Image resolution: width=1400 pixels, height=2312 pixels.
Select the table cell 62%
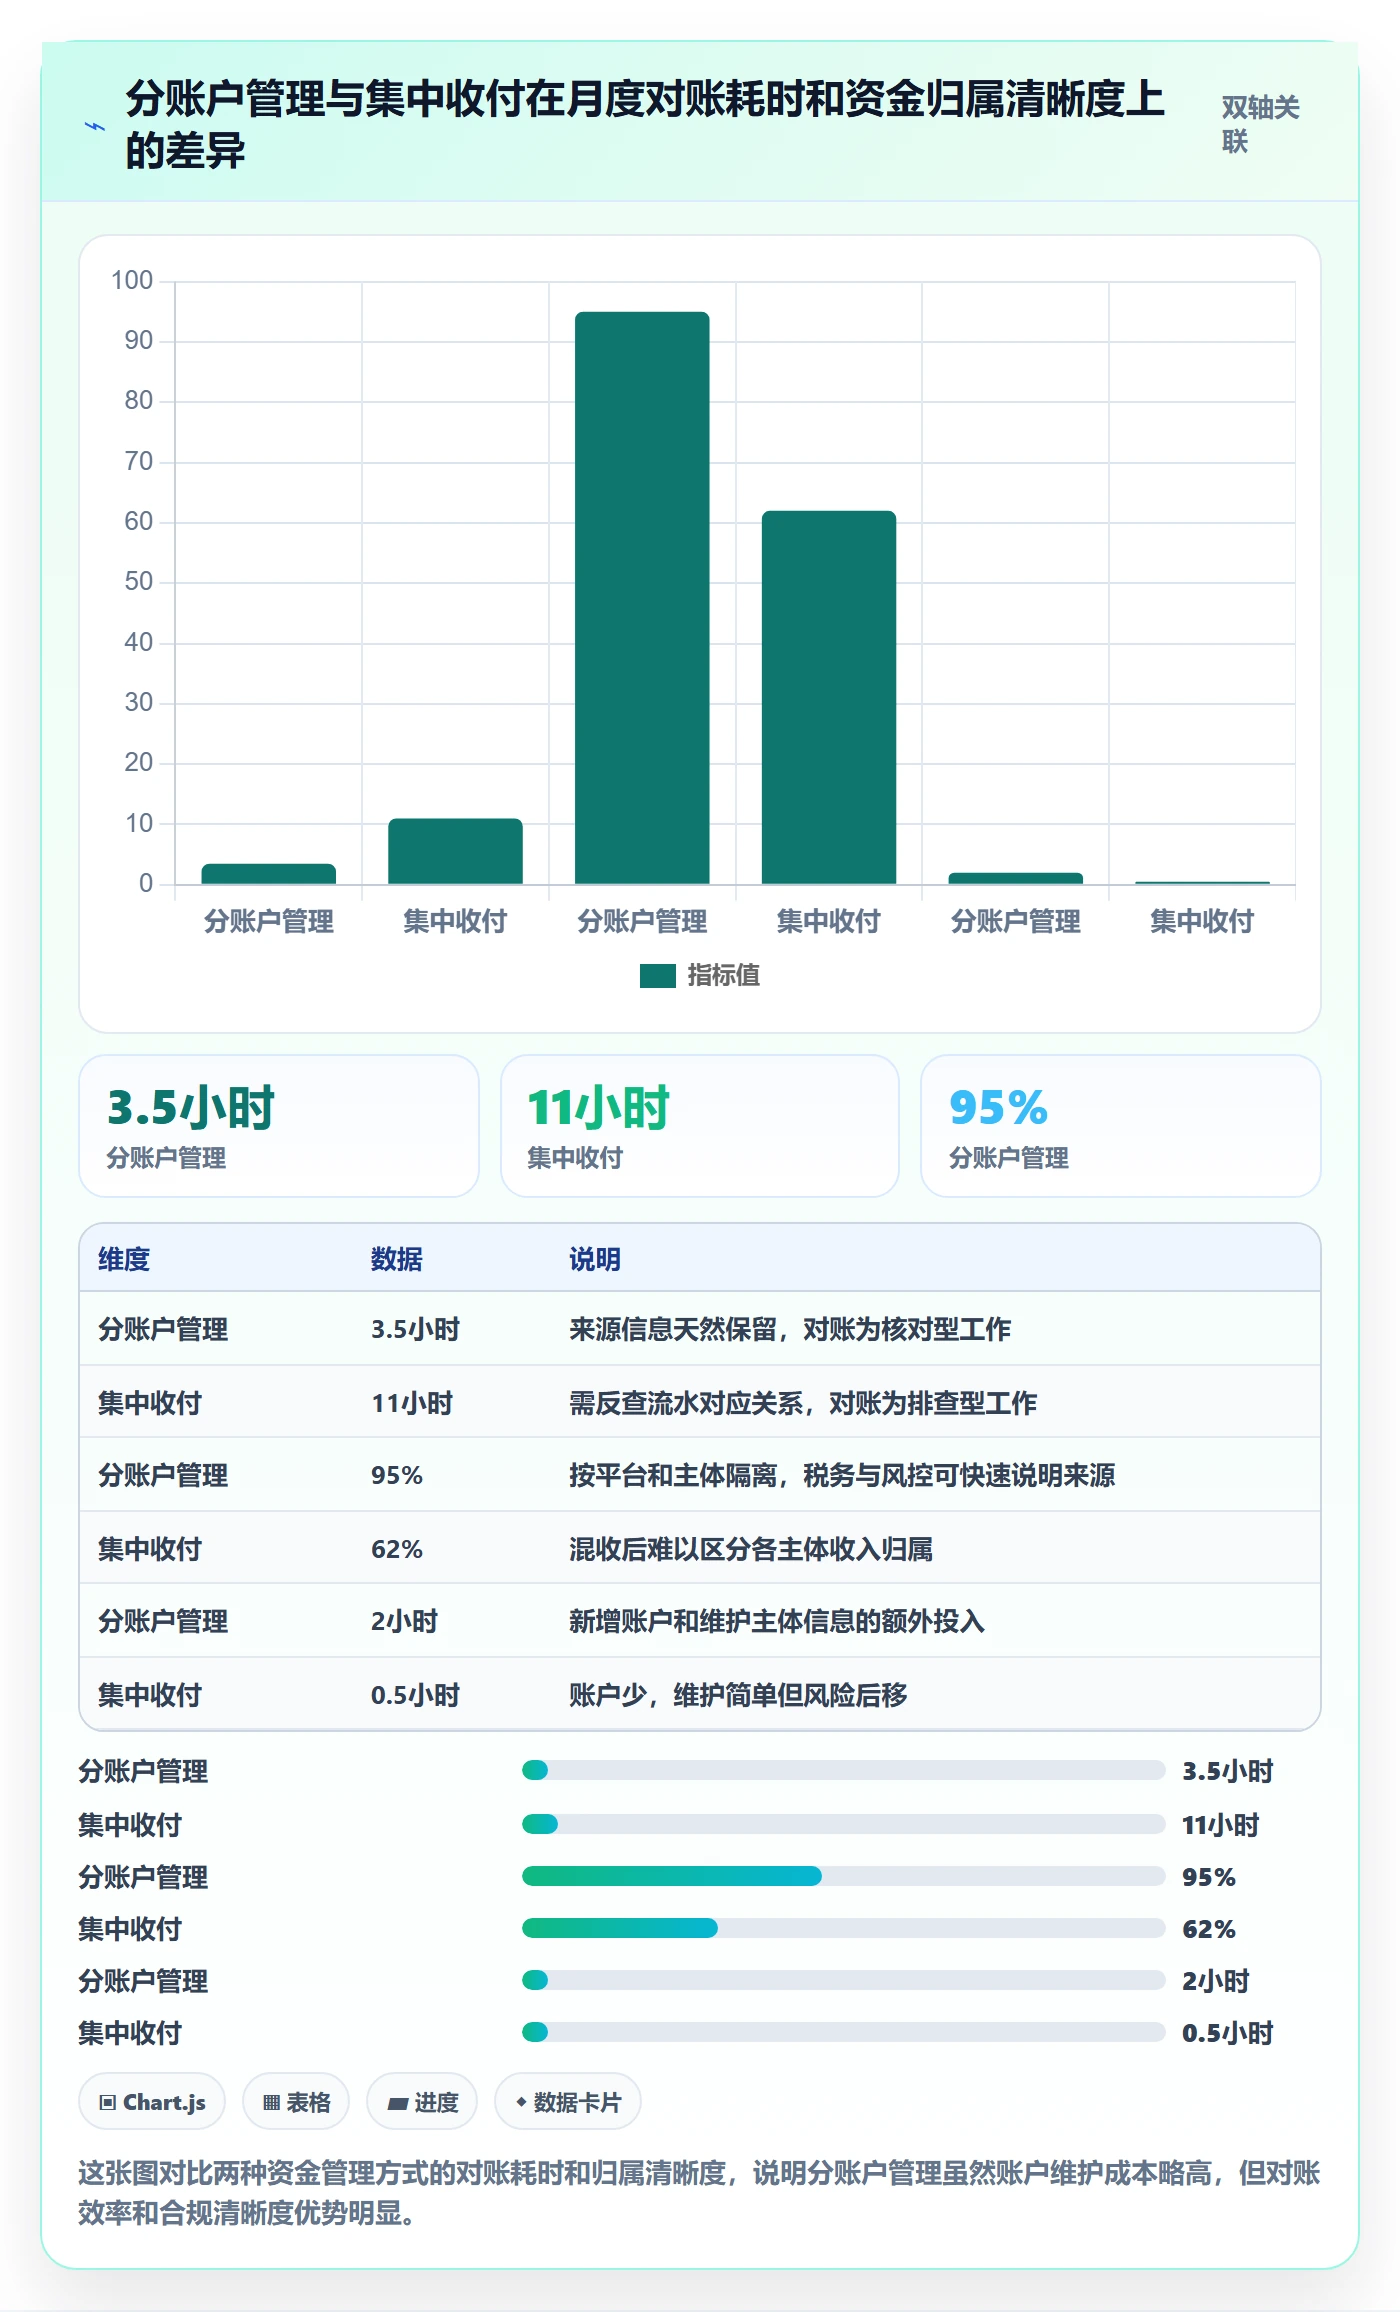click(x=397, y=1549)
